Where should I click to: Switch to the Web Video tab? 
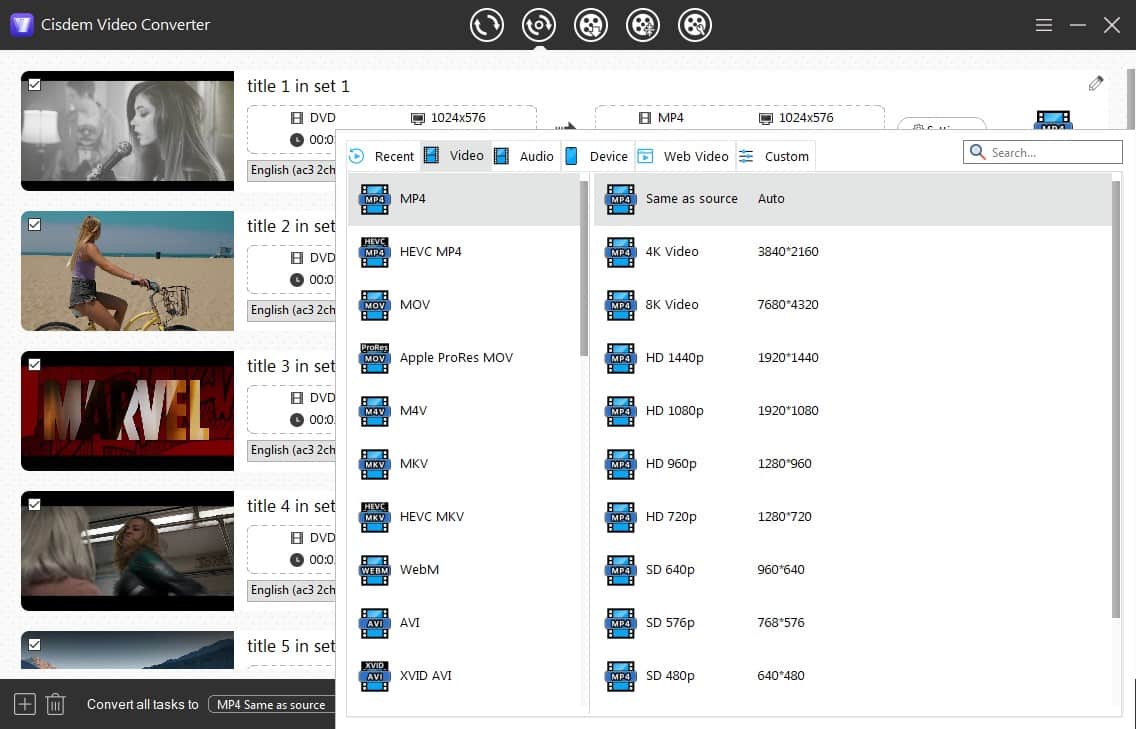click(x=684, y=156)
